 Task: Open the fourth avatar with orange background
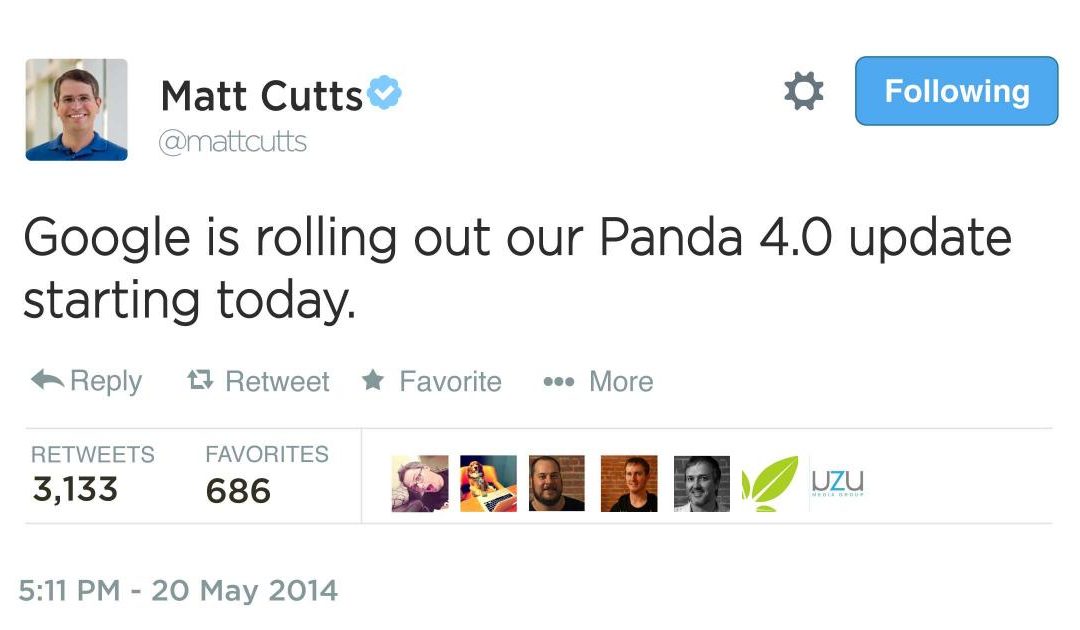click(629, 484)
